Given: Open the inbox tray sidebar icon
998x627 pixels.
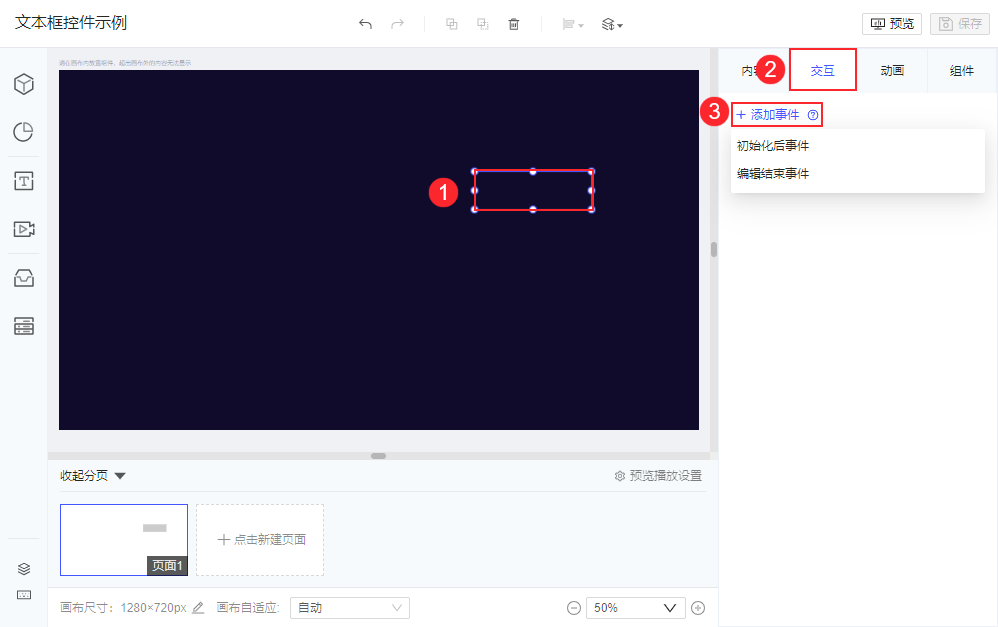Looking at the screenshot, I should click(x=24, y=278).
